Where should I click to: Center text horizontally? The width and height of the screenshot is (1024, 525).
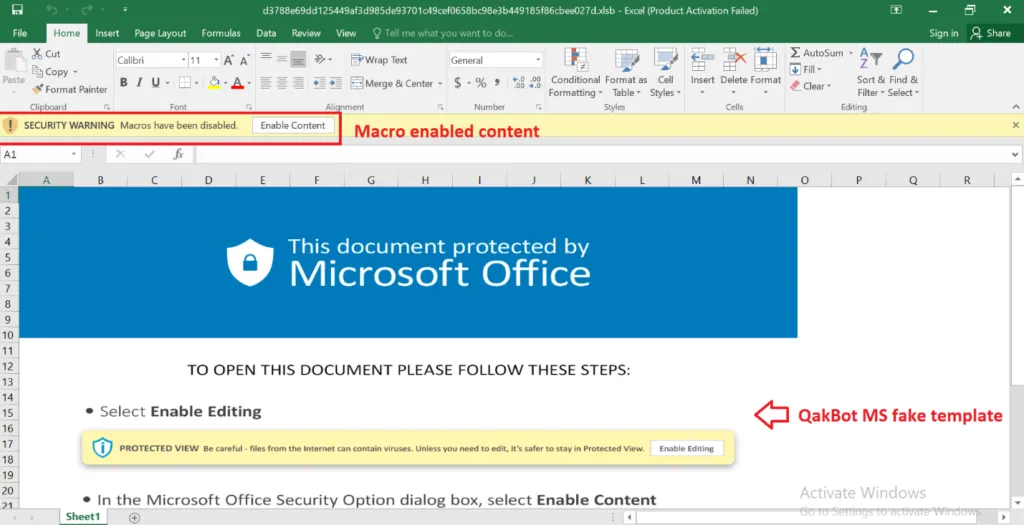(282, 83)
